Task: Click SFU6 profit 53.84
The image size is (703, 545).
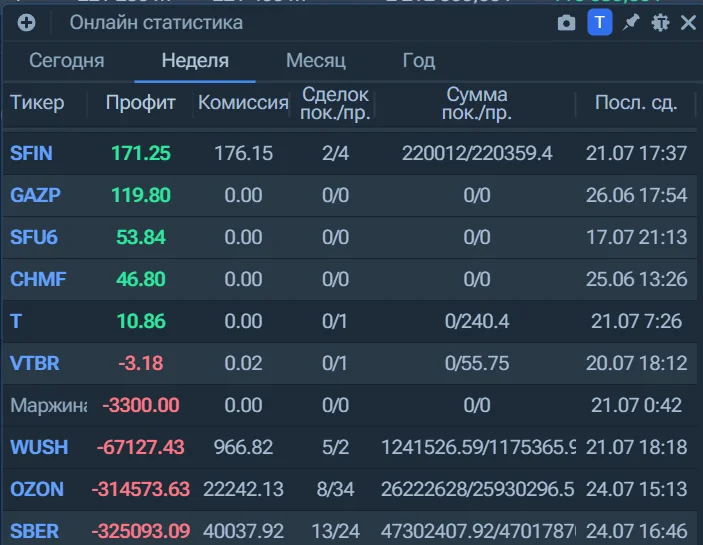Action: [x=141, y=237]
